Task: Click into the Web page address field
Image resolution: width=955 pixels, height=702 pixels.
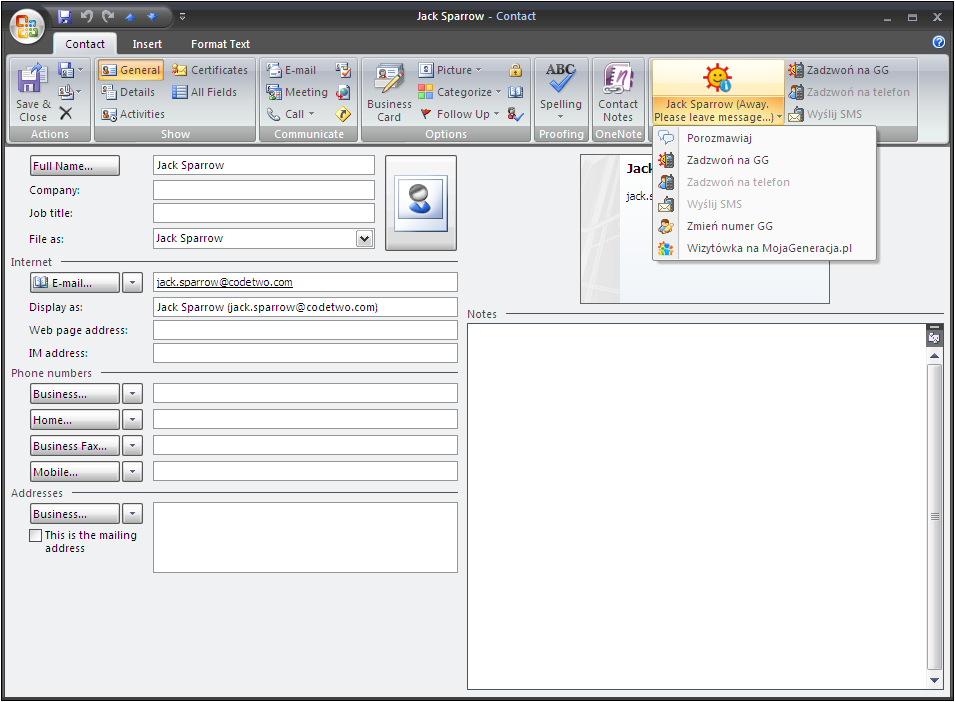Action: point(305,330)
